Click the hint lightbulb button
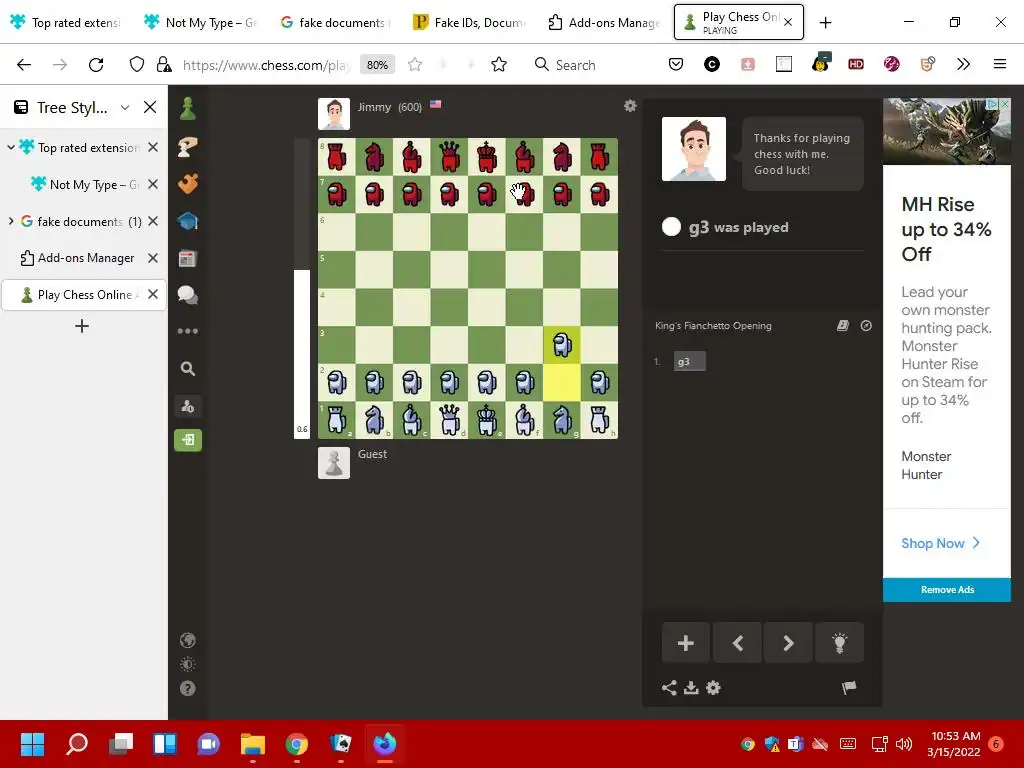The image size is (1024, 768). click(839, 643)
